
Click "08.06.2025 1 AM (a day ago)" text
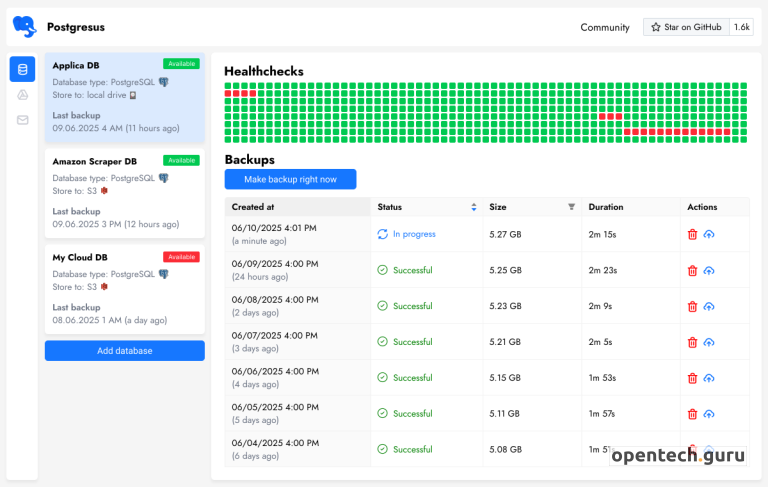point(110,320)
